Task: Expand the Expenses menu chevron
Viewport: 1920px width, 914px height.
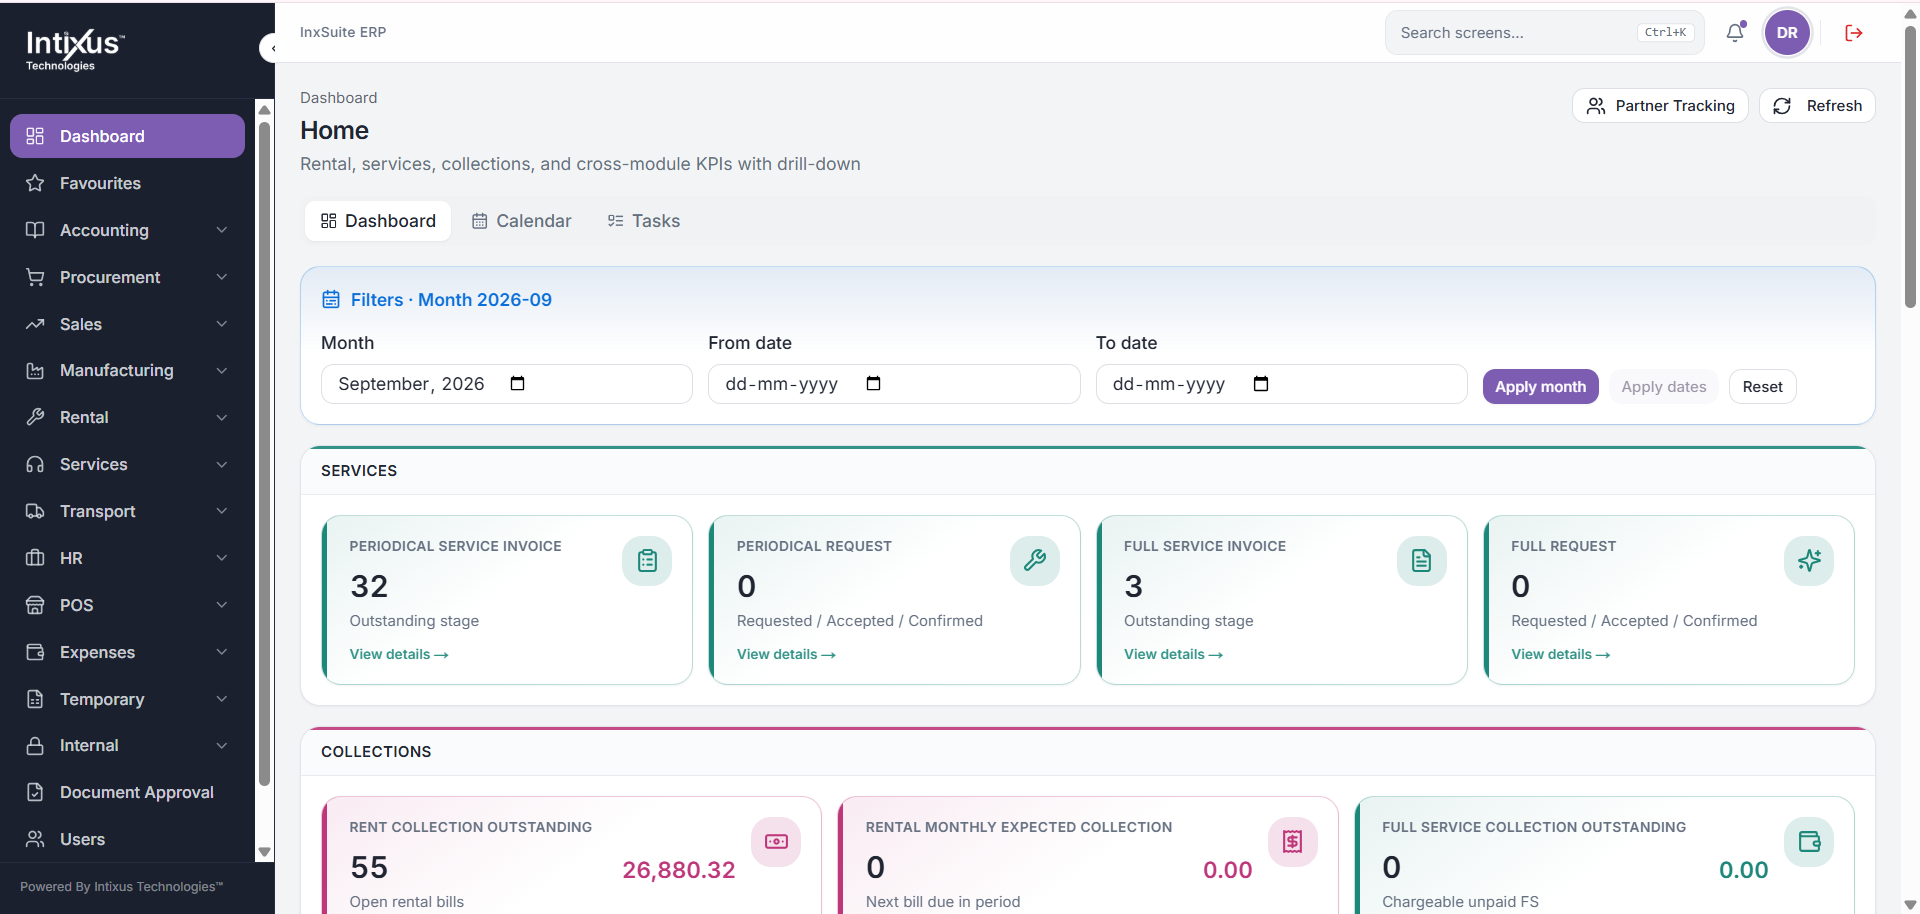Action: tap(222, 652)
